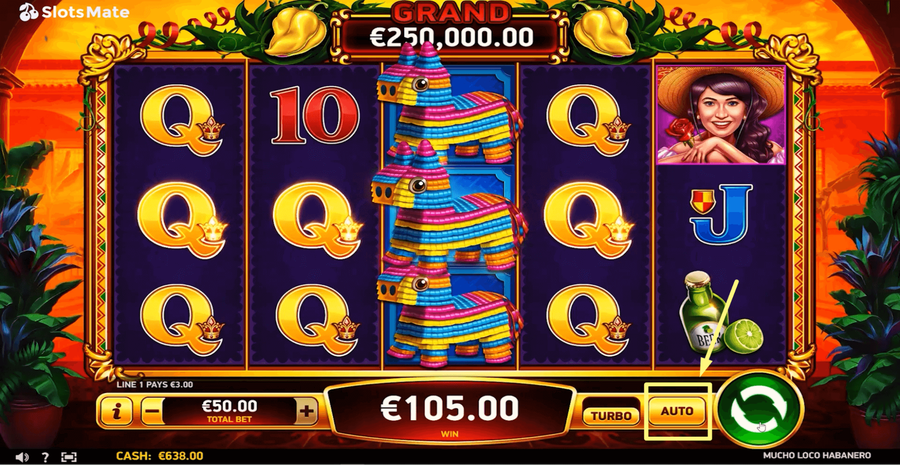Click the GRAND jackpot display

[450, 29]
